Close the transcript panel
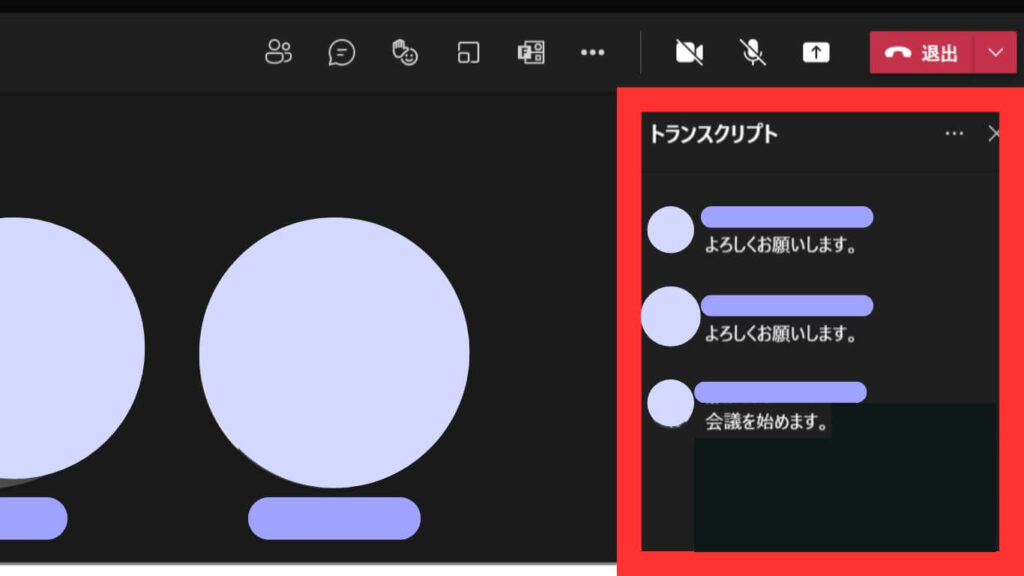 coord(994,133)
